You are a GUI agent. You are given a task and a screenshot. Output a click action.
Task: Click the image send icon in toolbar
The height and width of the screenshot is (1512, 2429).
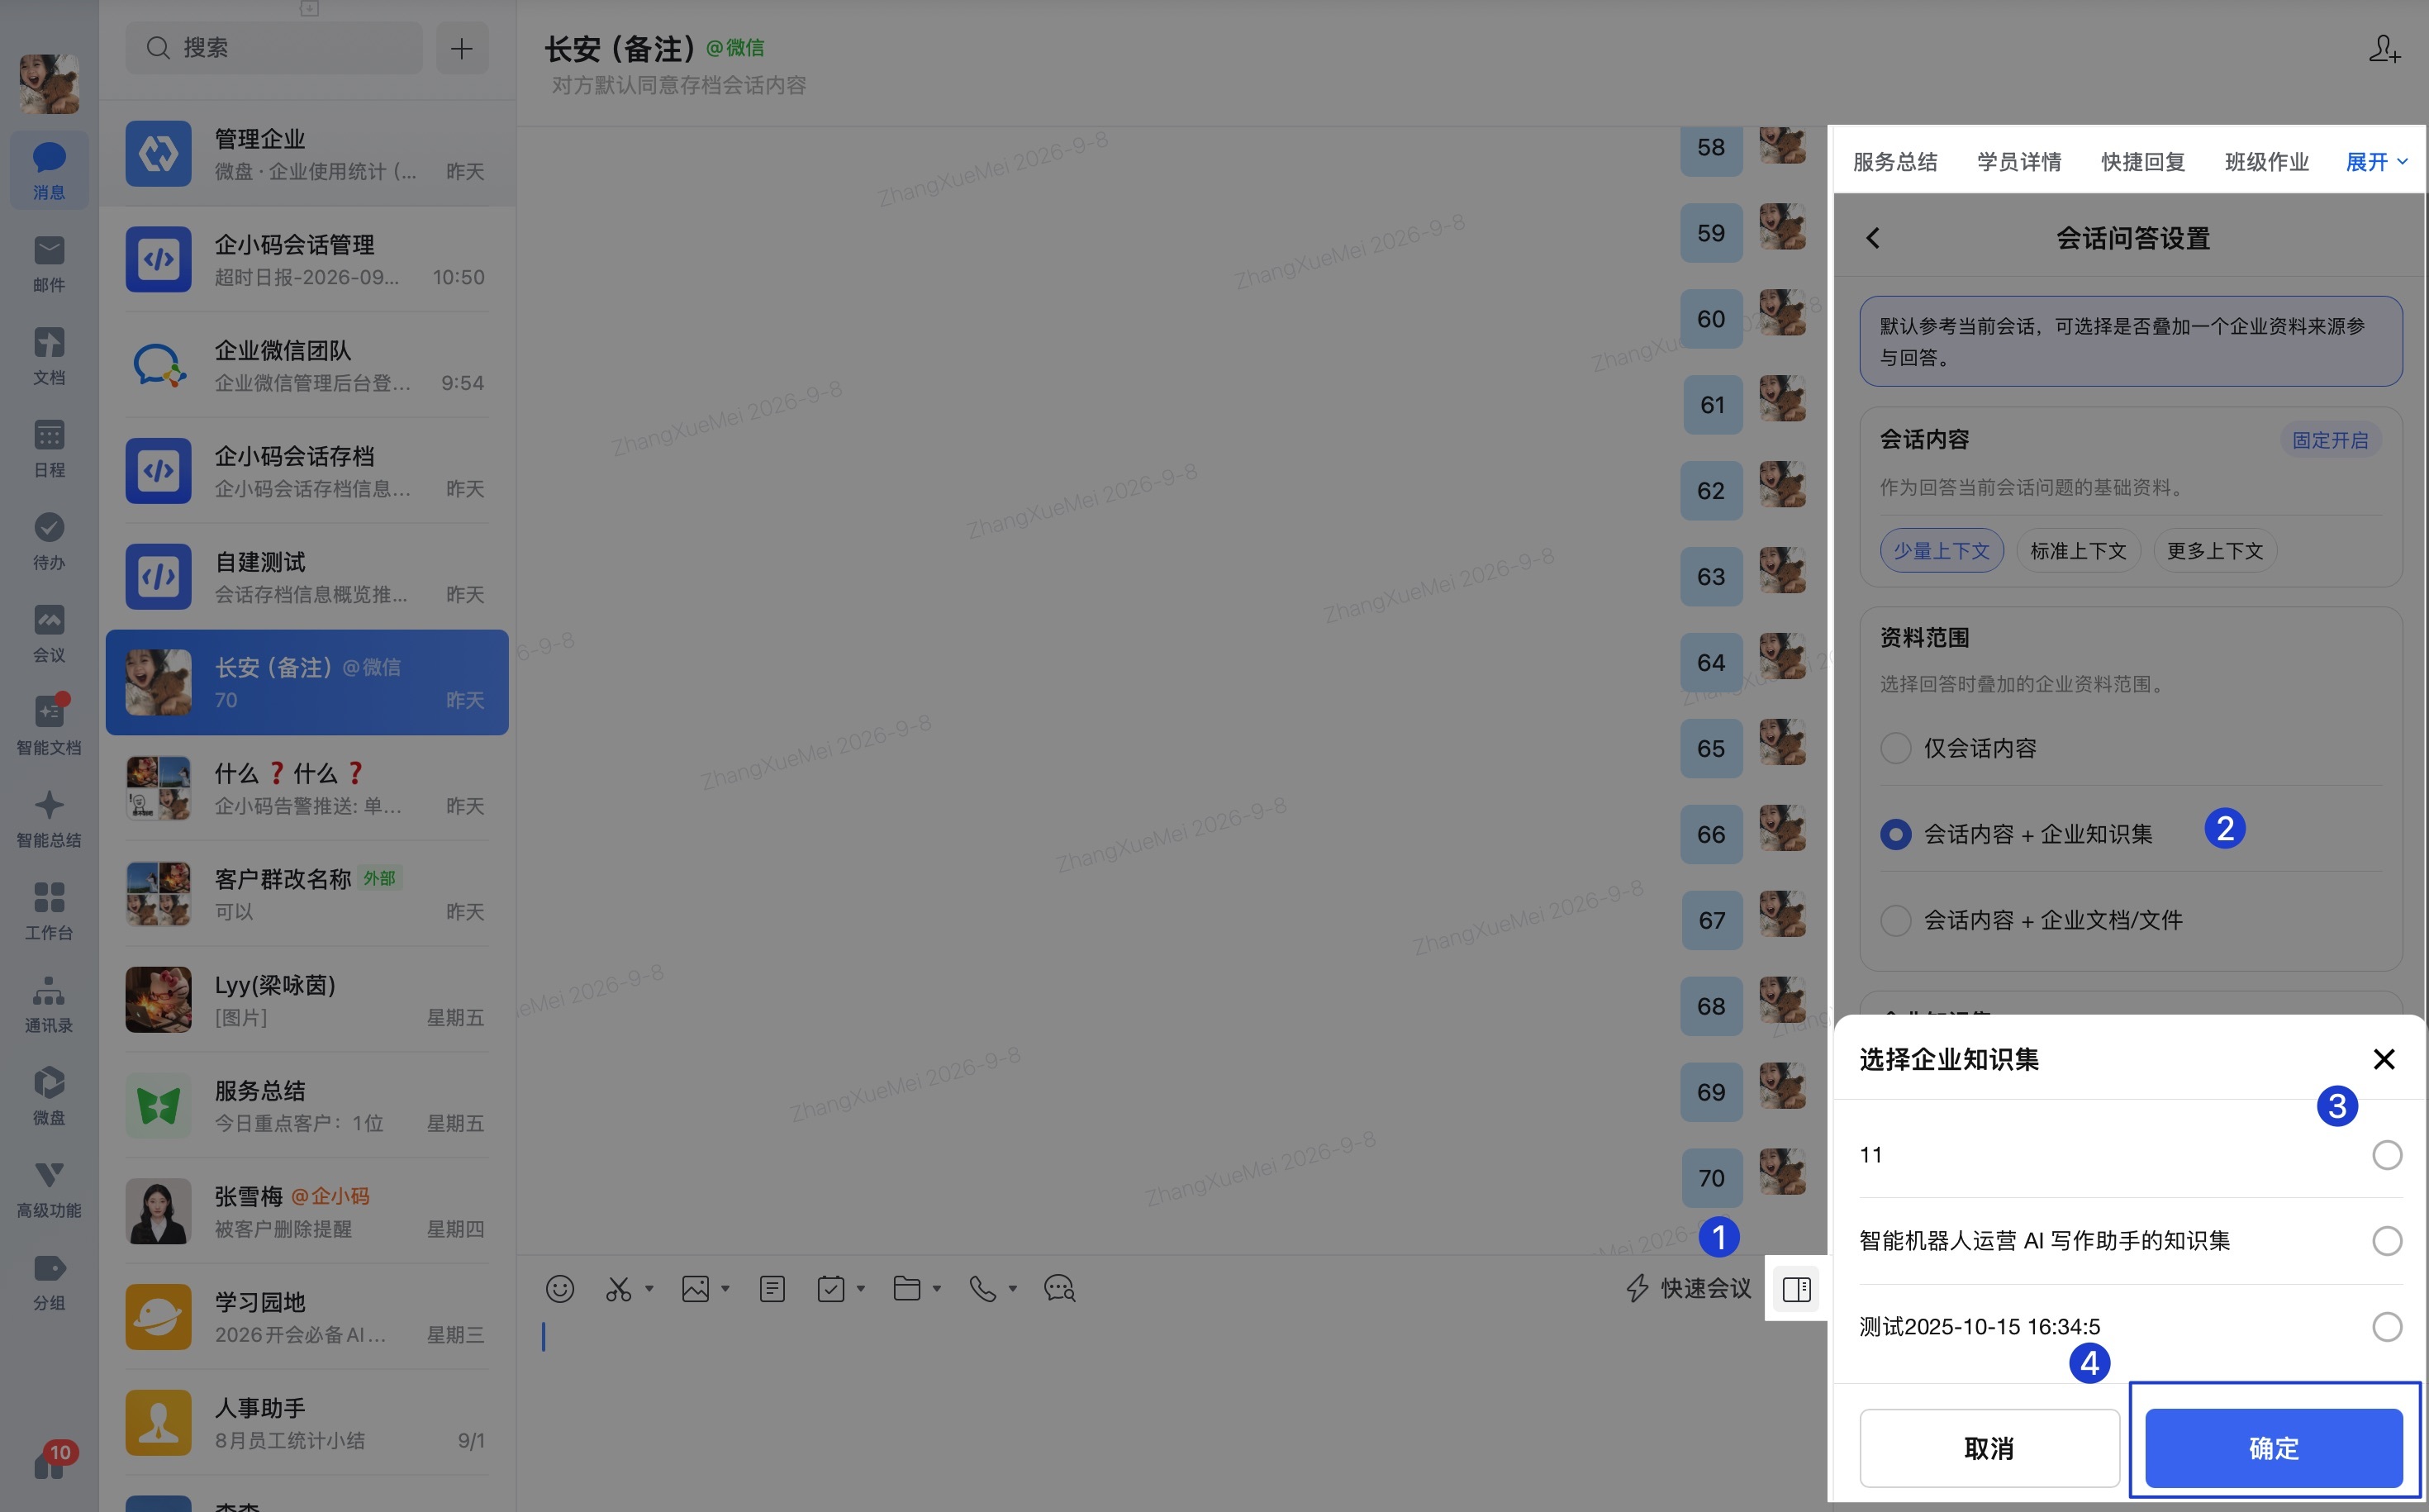pyautogui.click(x=695, y=1288)
